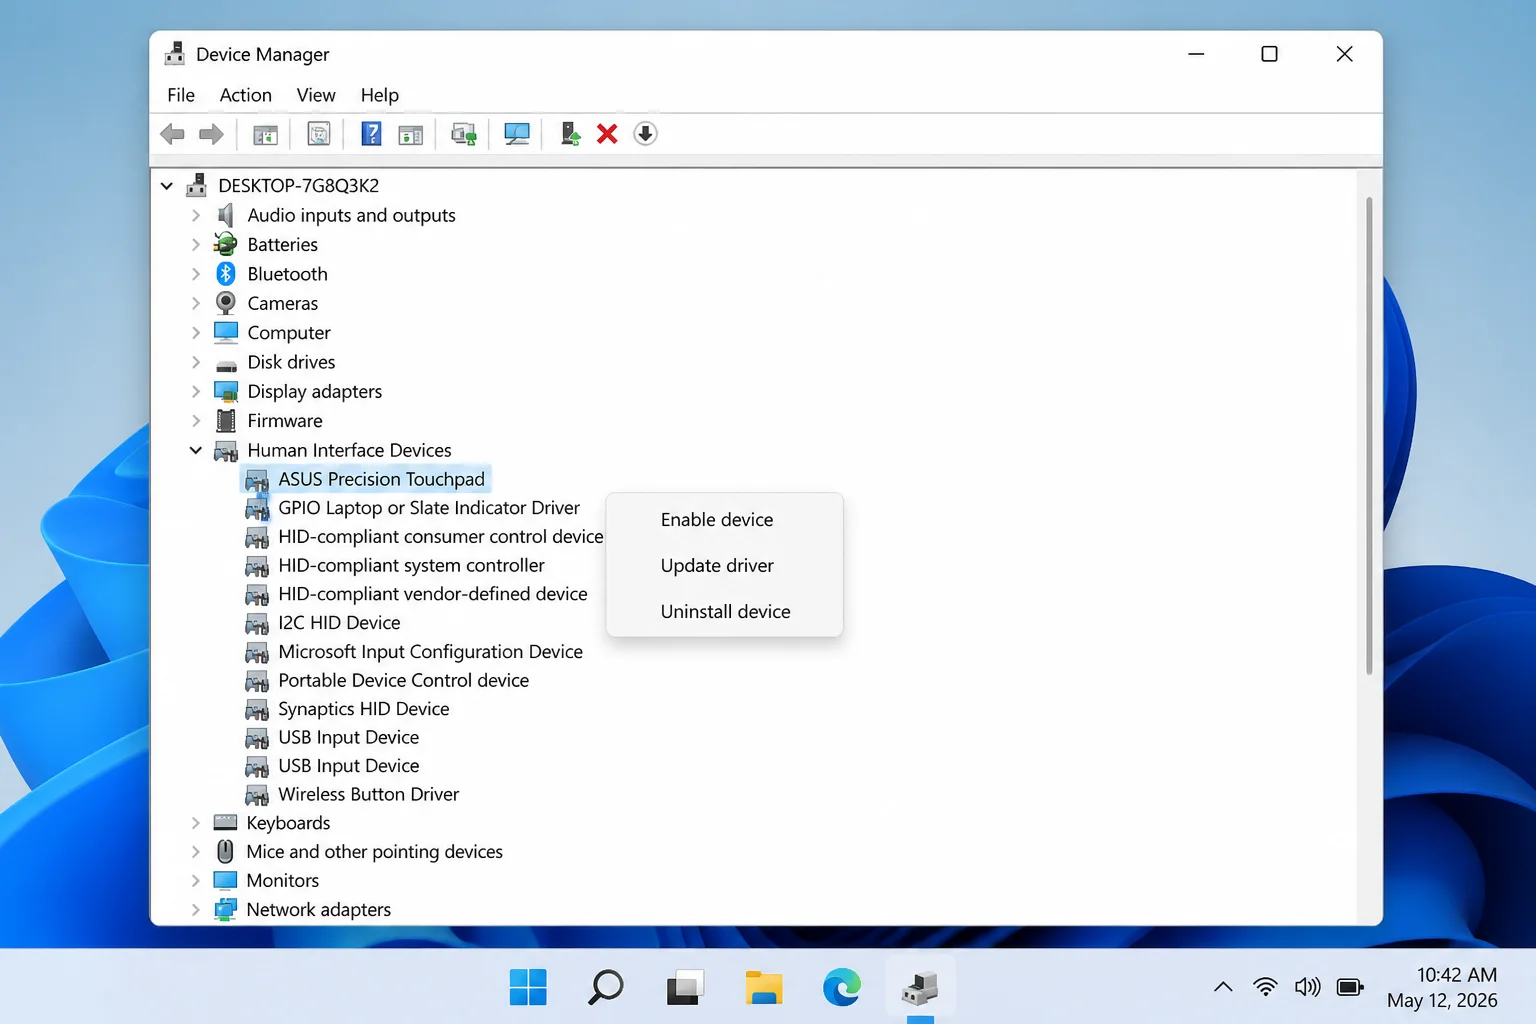Select I2C HID Device
Image resolution: width=1536 pixels, height=1024 pixels.
point(339,622)
